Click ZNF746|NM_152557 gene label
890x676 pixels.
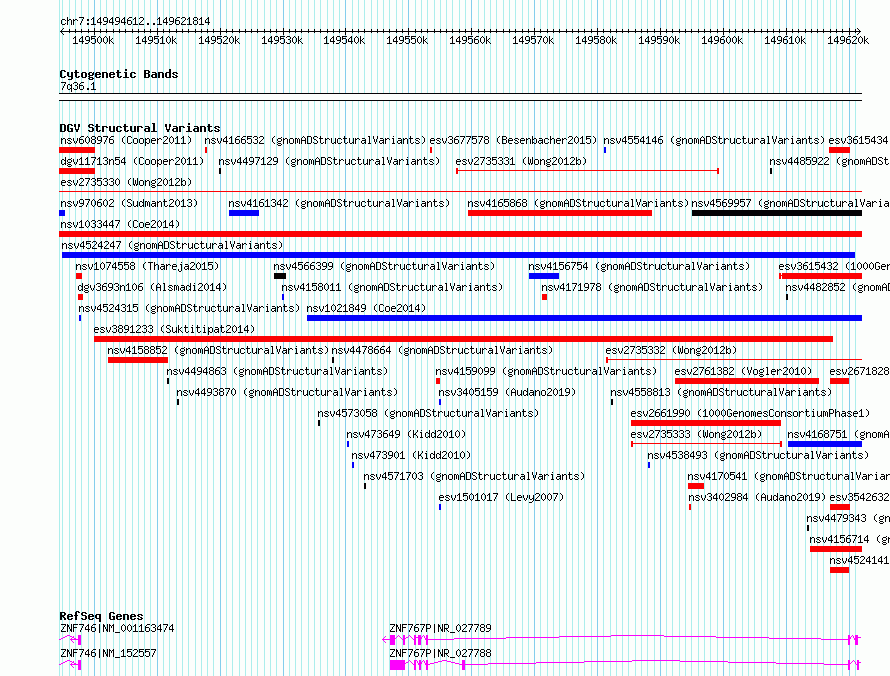tap(108, 653)
